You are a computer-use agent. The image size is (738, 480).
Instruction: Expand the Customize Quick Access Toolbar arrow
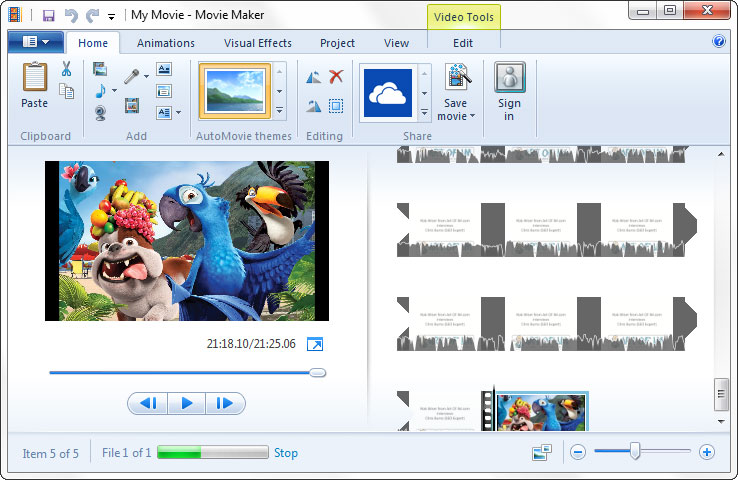(x=112, y=17)
